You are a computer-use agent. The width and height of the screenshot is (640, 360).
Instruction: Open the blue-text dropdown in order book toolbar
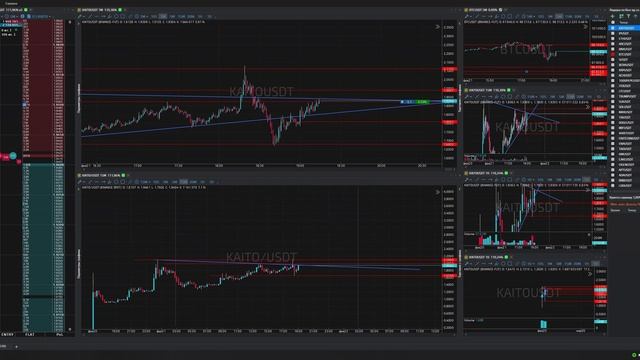coord(41,16)
